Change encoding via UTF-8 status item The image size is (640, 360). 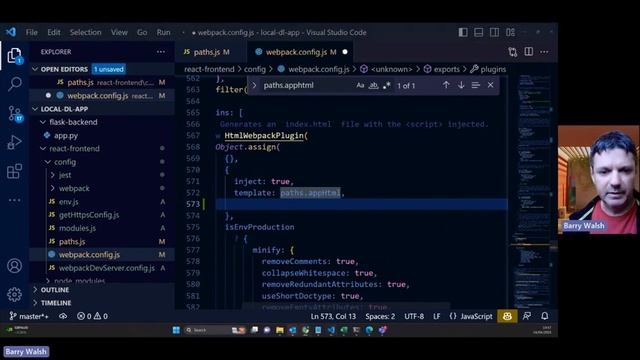414,316
